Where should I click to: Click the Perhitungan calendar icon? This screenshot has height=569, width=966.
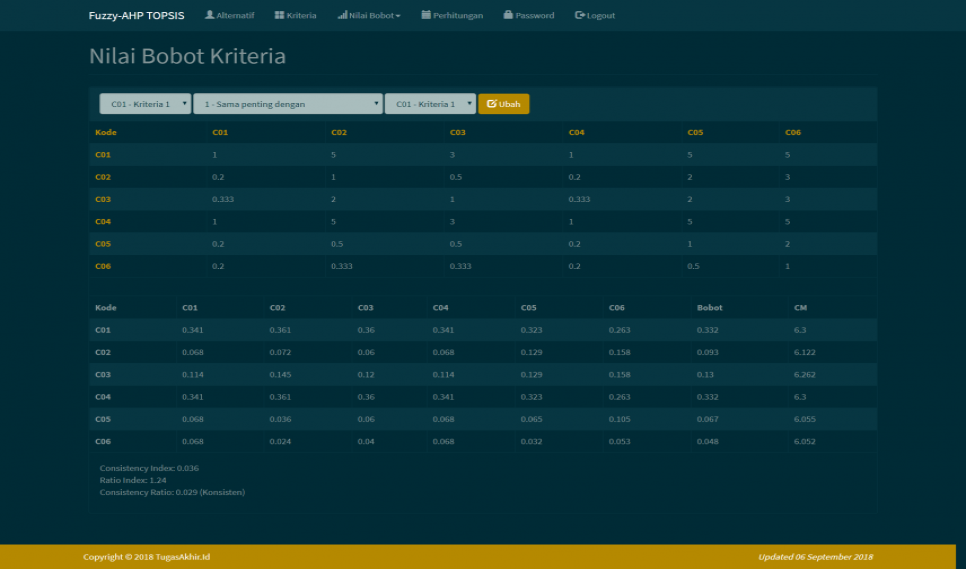[x=426, y=15]
